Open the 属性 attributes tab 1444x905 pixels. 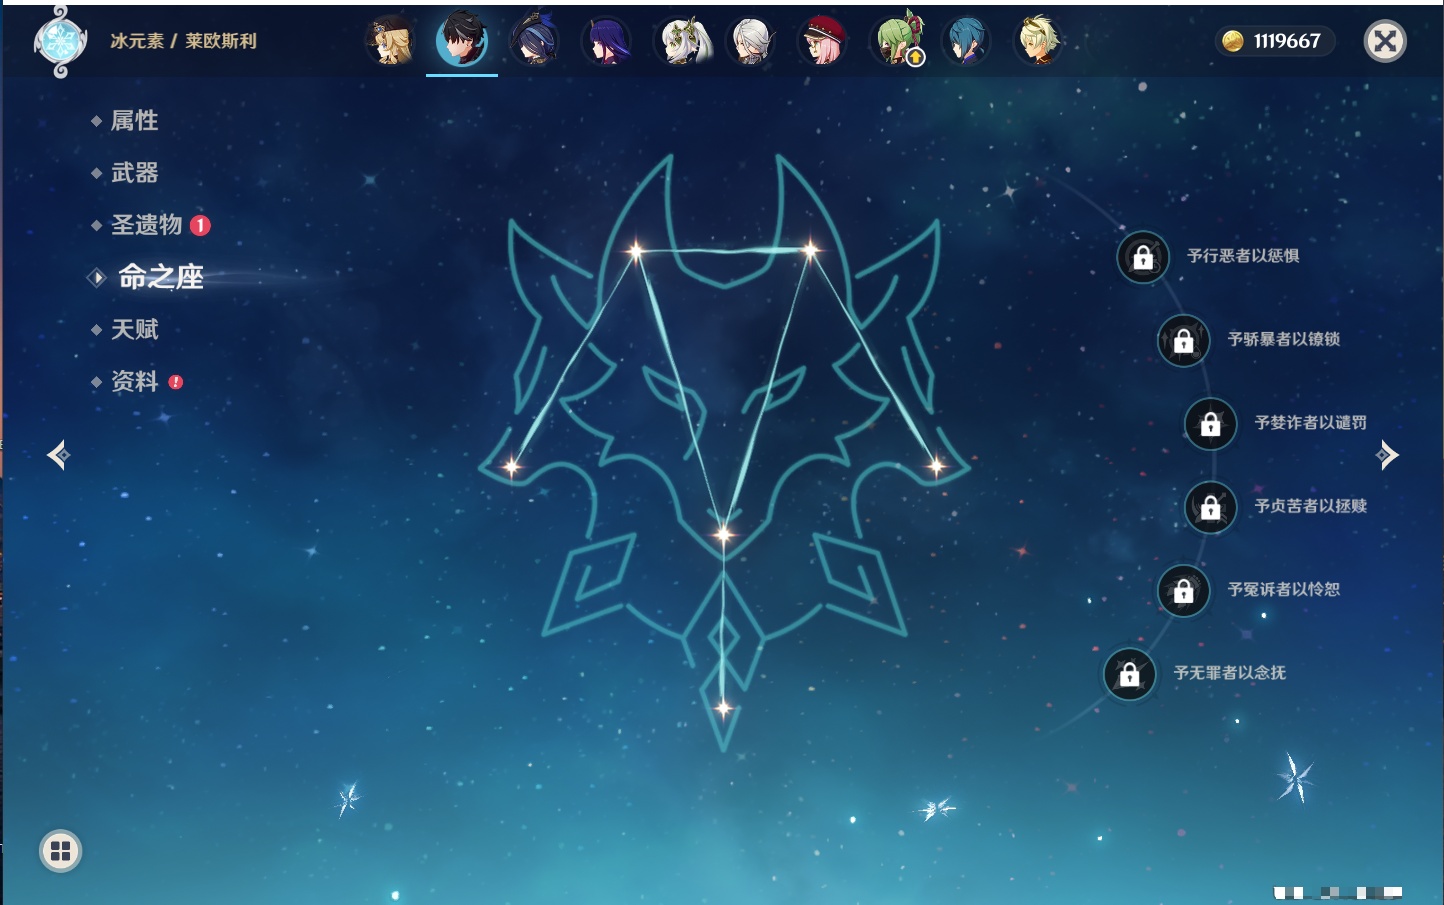[134, 121]
